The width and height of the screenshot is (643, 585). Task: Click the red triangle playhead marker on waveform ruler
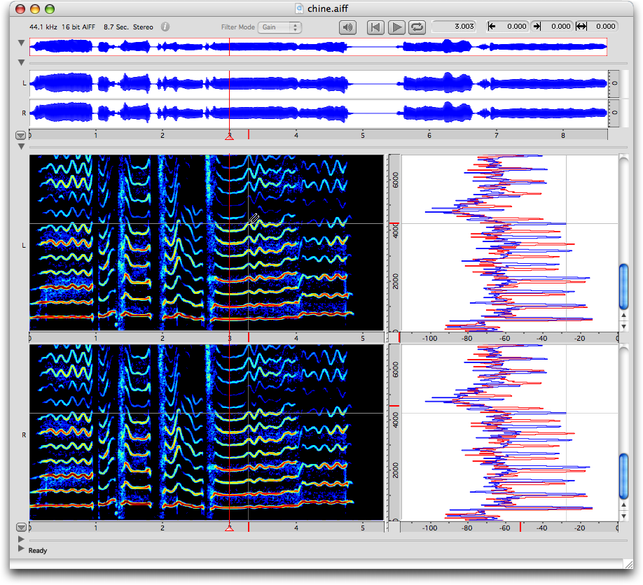(230, 136)
